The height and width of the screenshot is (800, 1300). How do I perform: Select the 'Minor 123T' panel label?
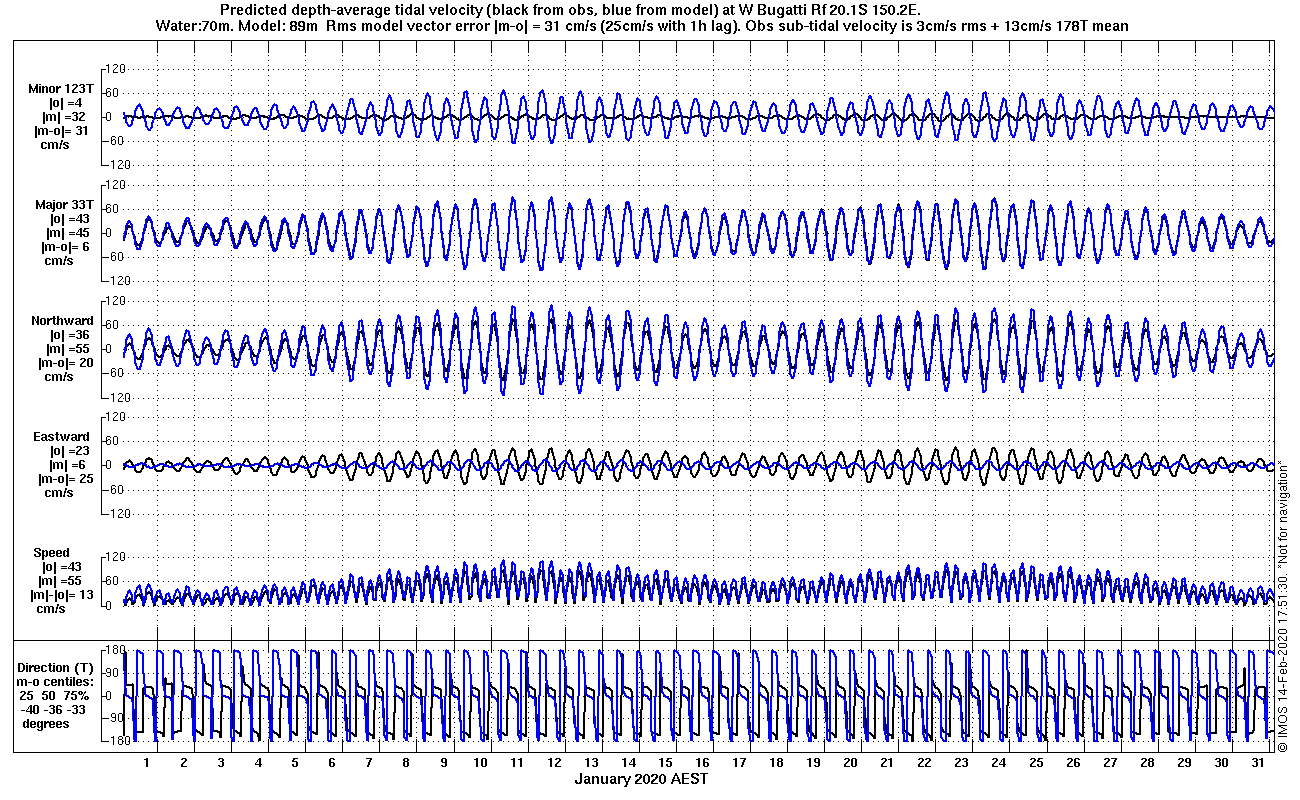(61, 89)
